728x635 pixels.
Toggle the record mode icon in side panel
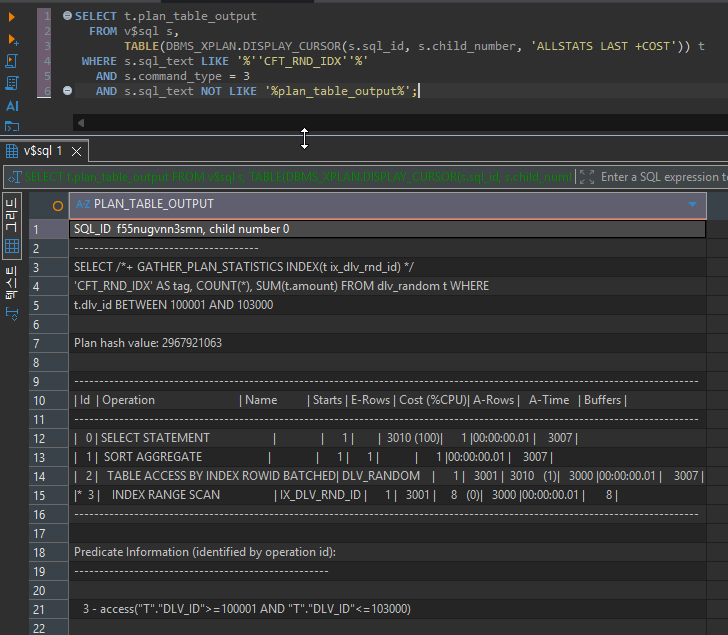tap(12, 314)
